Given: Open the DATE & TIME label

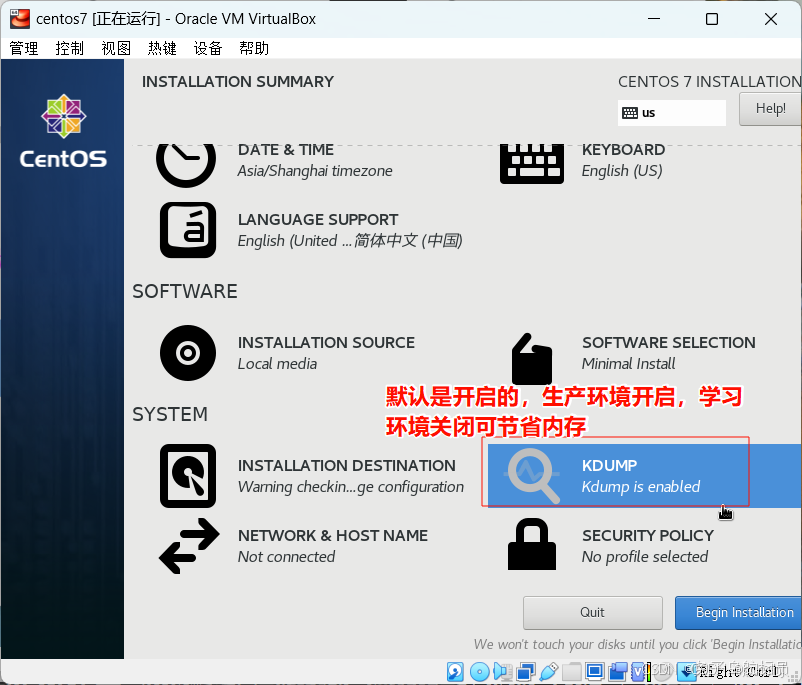Looking at the screenshot, I should pyautogui.click(x=285, y=149).
